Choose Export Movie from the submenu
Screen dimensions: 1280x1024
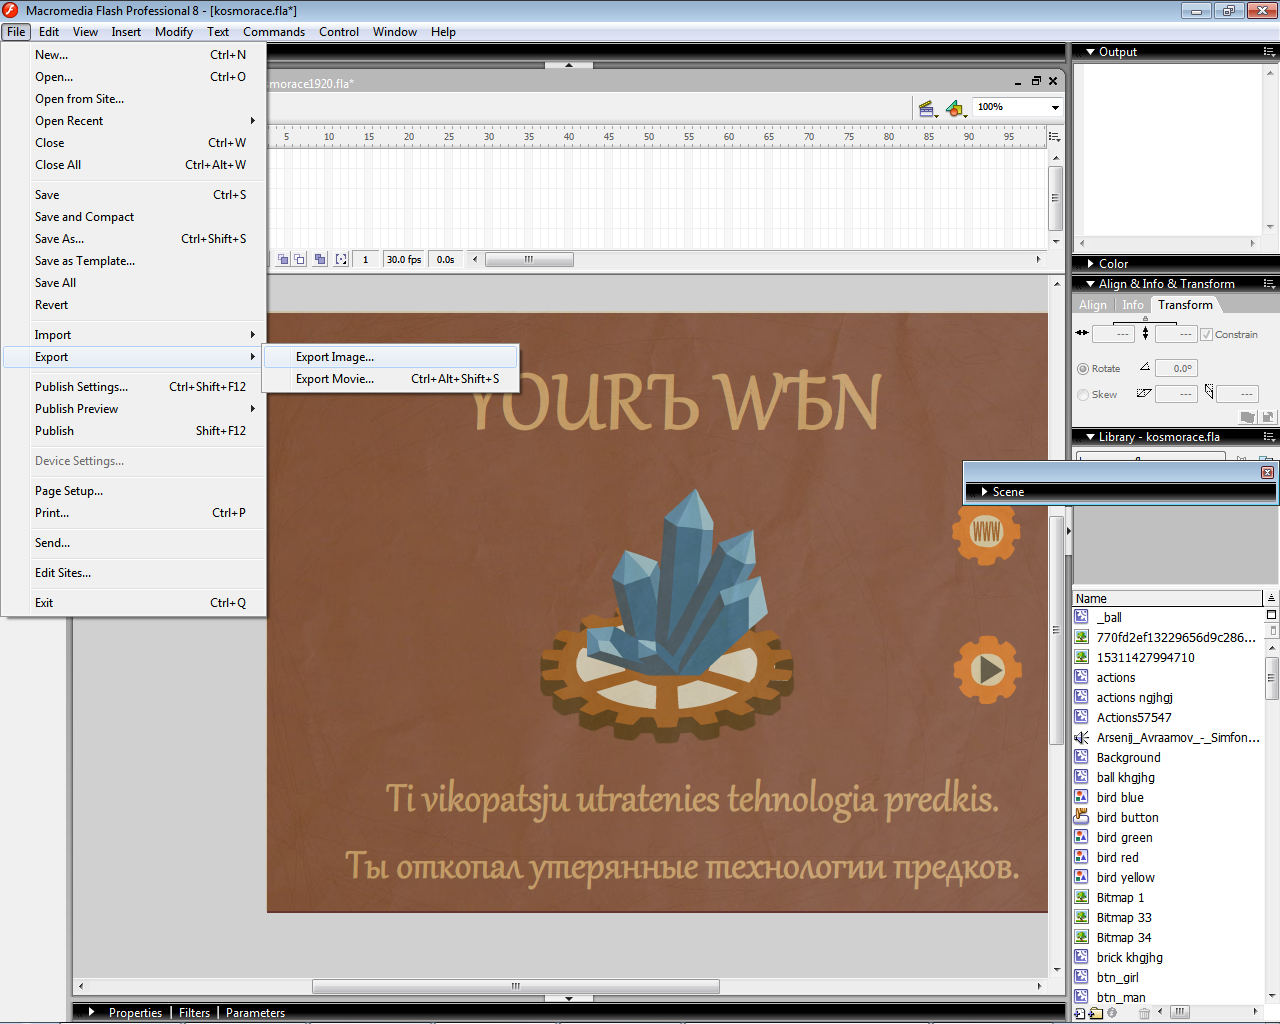tap(335, 379)
